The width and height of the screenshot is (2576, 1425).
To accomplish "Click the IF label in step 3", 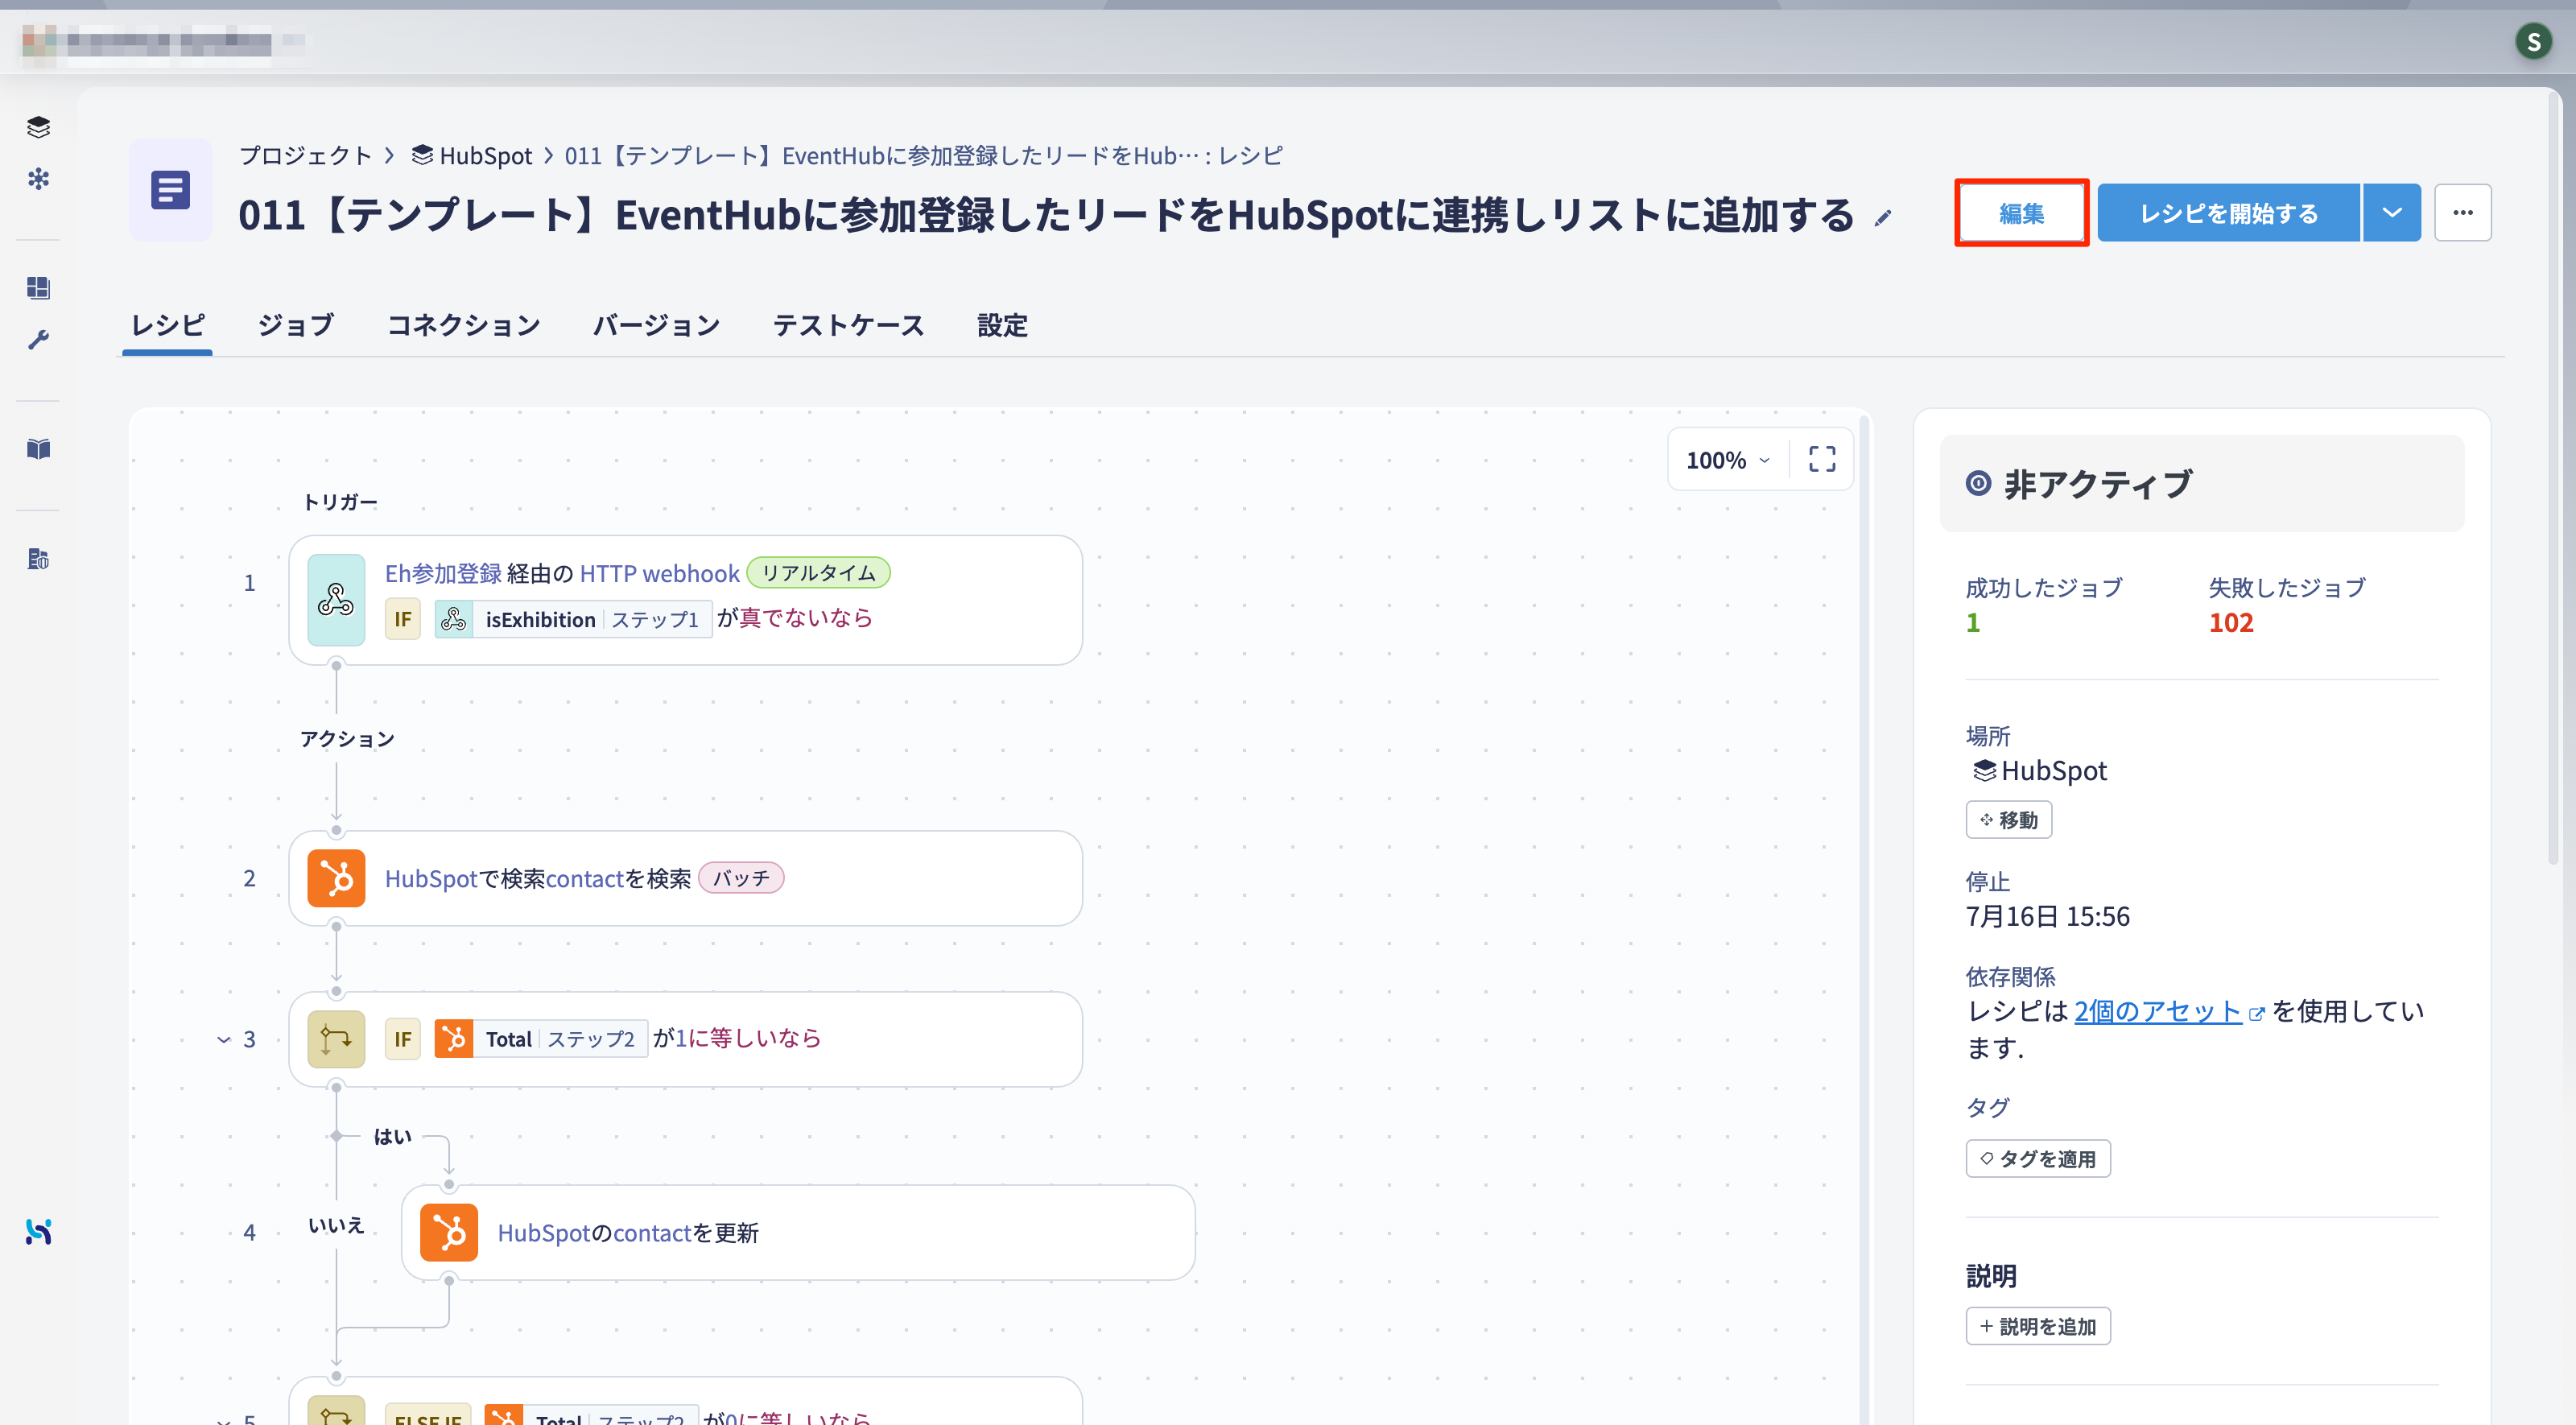I will pos(402,1039).
